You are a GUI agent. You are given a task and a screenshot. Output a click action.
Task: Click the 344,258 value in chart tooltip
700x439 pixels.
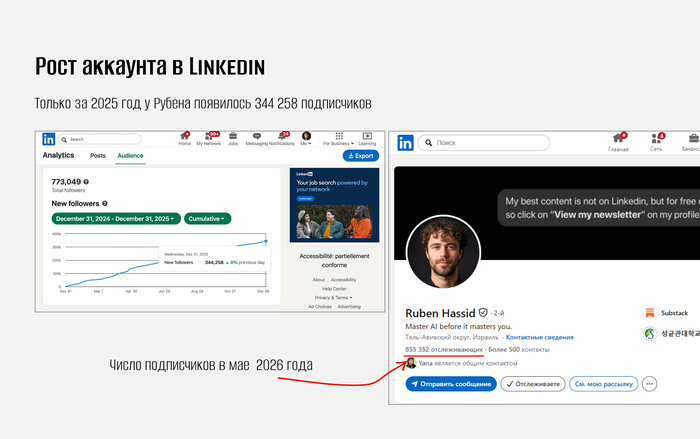coord(214,262)
